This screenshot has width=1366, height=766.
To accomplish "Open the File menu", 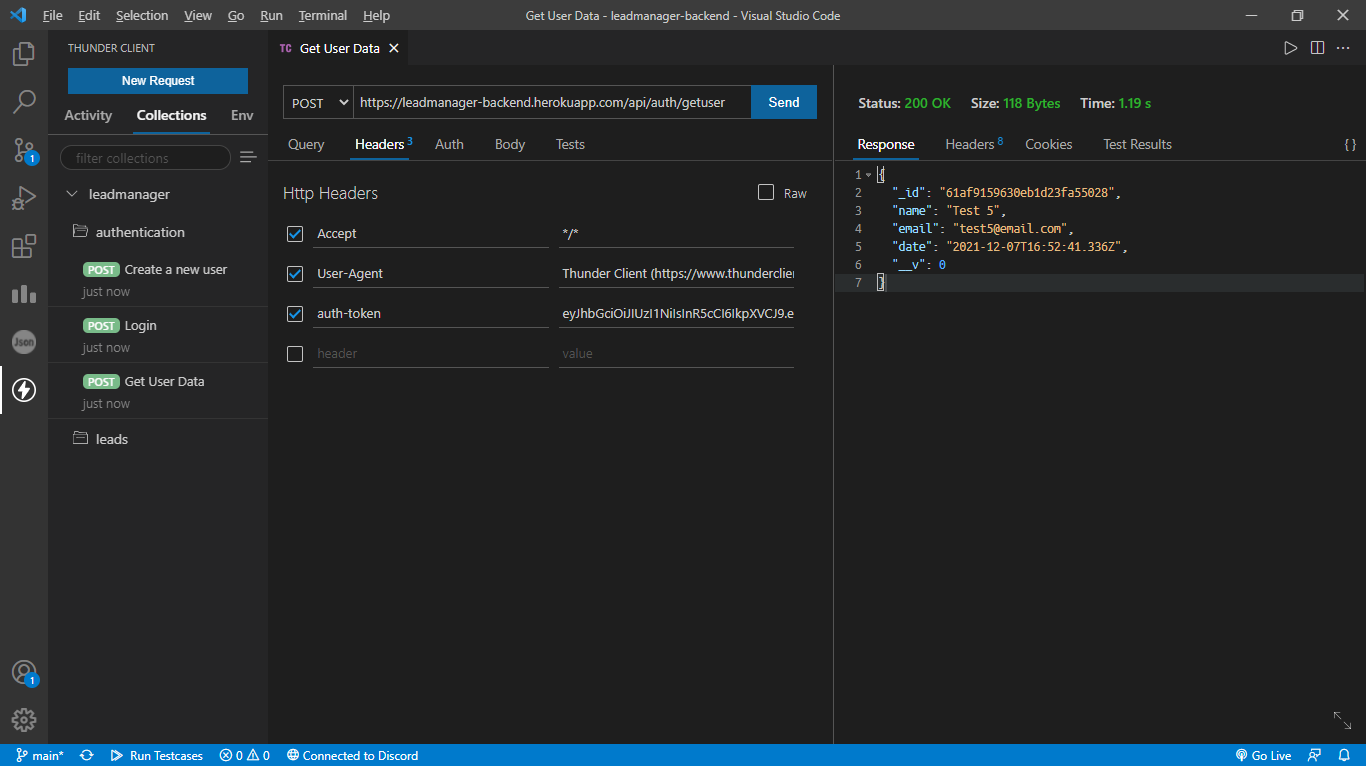I will click(52, 16).
